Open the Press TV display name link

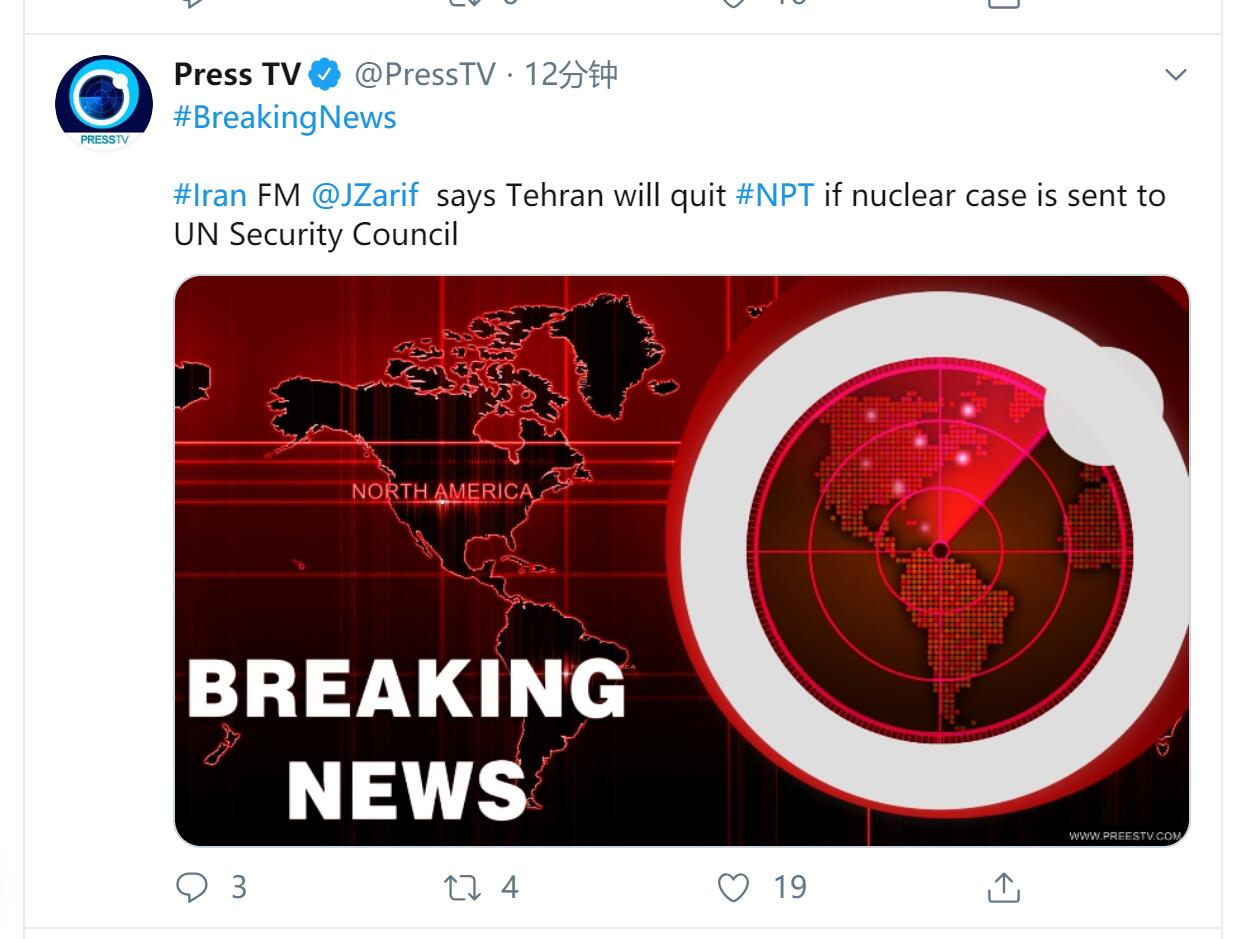tap(237, 74)
